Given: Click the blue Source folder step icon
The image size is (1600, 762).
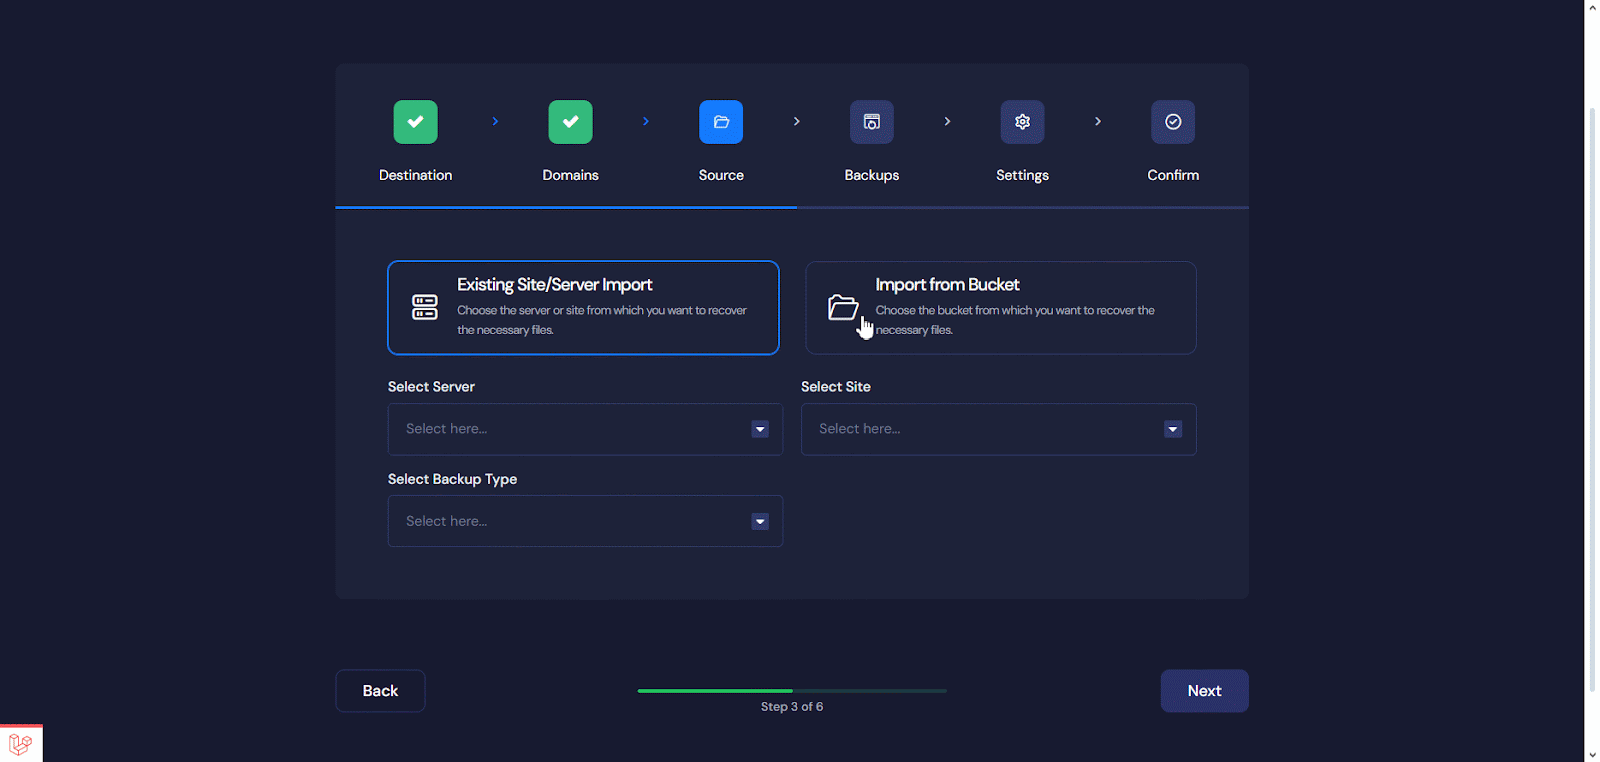Looking at the screenshot, I should click(x=721, y=122).
